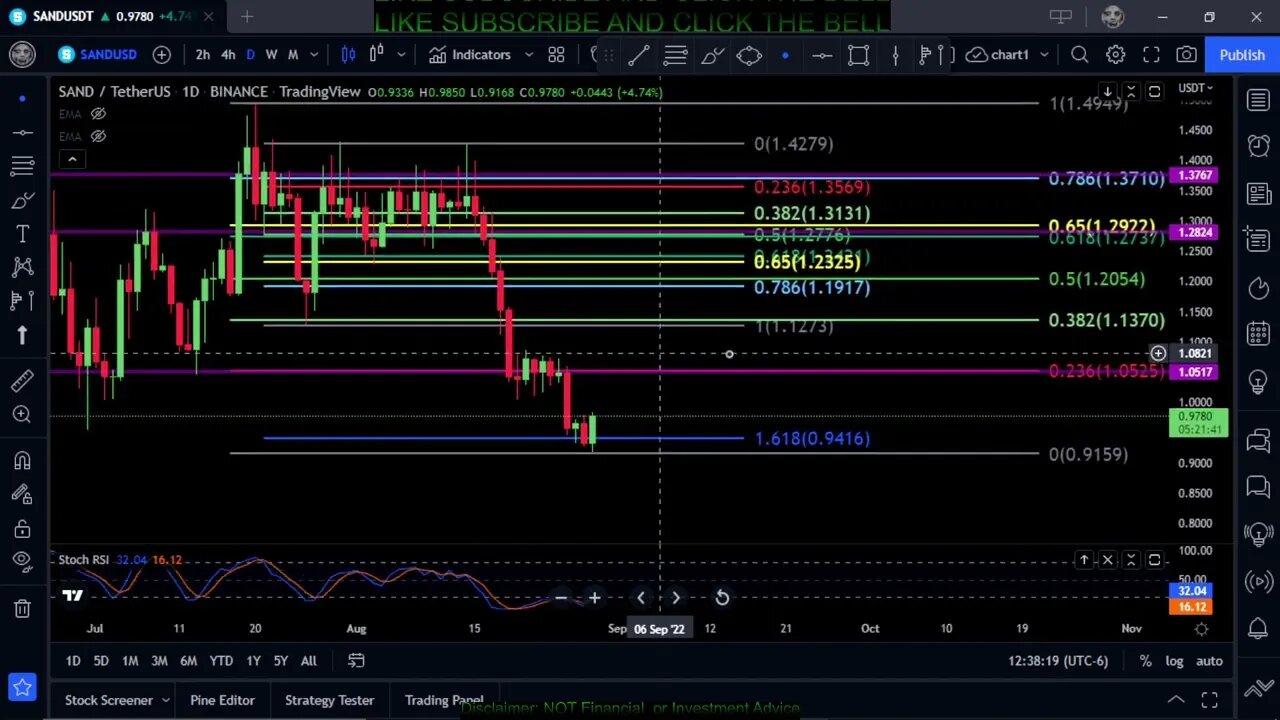Hide all drawings with eye icon

[x=22, y=561]
